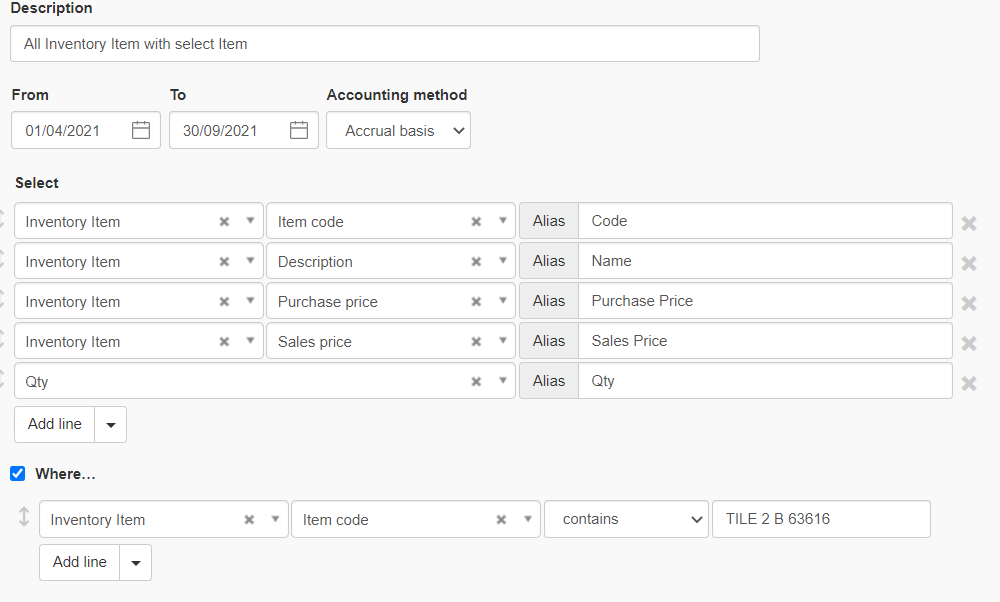Remove the Qty select row
Image resolution: width=1000 pixels, height=602 pixels.
point(968,383)
